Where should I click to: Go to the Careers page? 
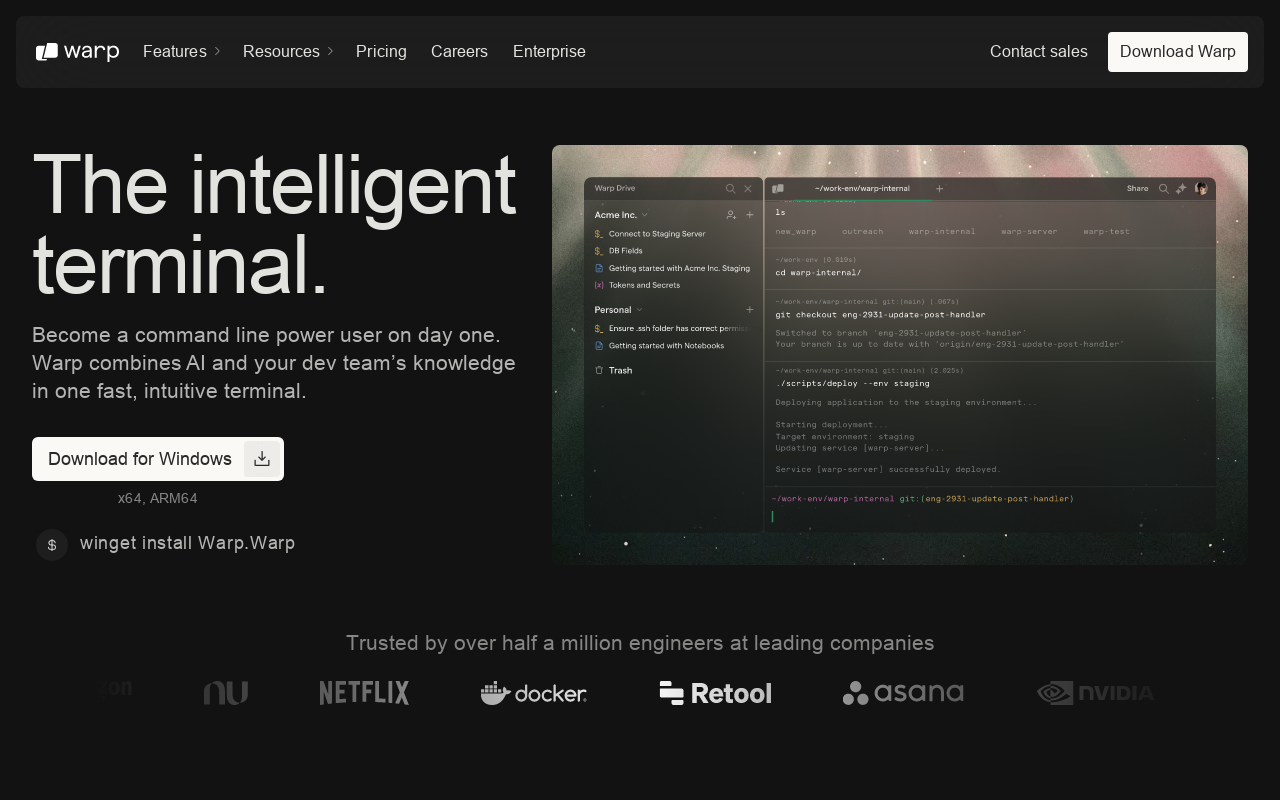459,52
